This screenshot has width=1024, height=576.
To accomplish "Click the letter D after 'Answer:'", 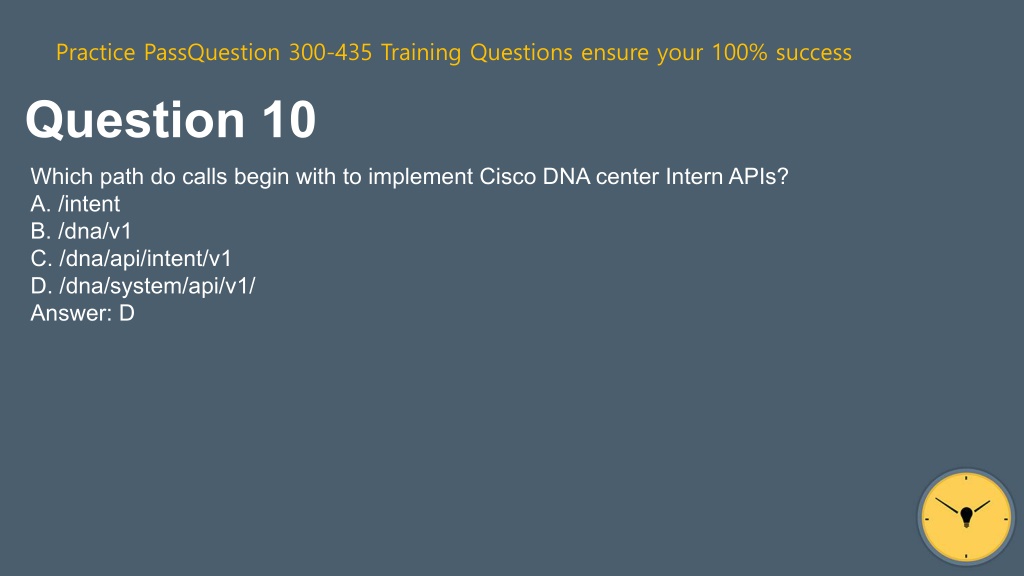I will [x=127, y=313].
